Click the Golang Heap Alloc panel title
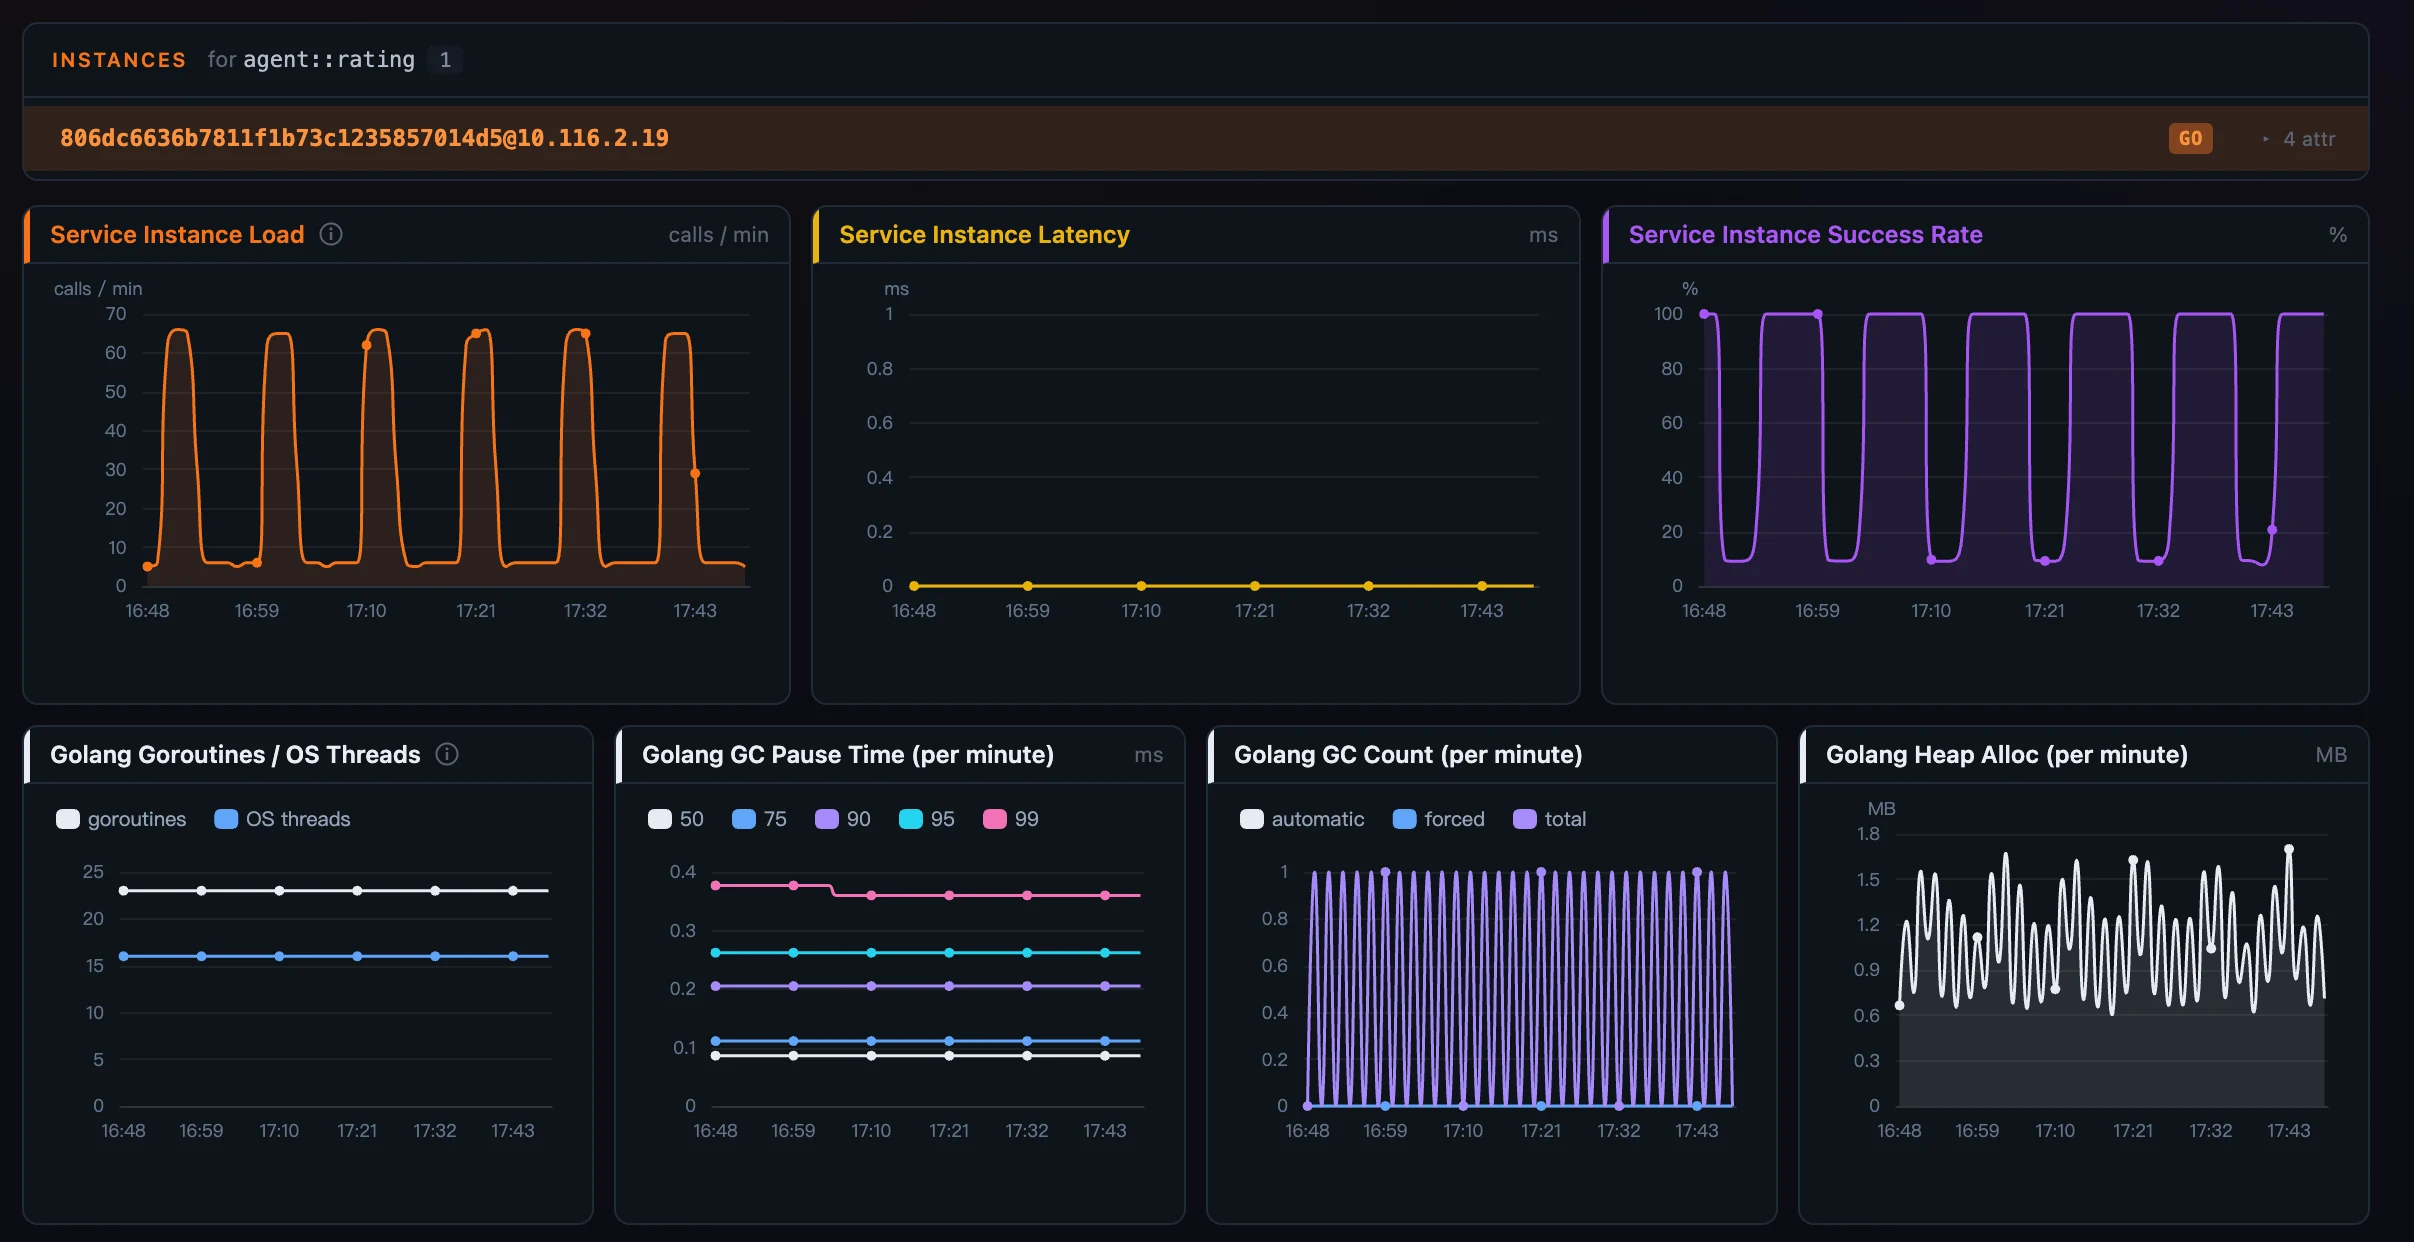Screen dimensions: 2414x1242 coord(2007,754)
